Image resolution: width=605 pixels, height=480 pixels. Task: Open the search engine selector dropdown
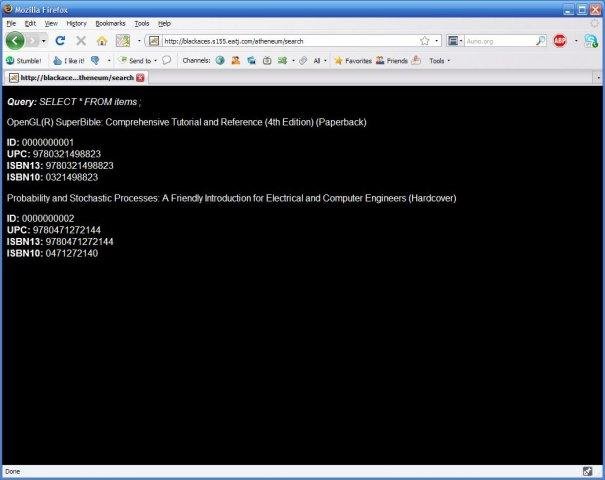455,41
